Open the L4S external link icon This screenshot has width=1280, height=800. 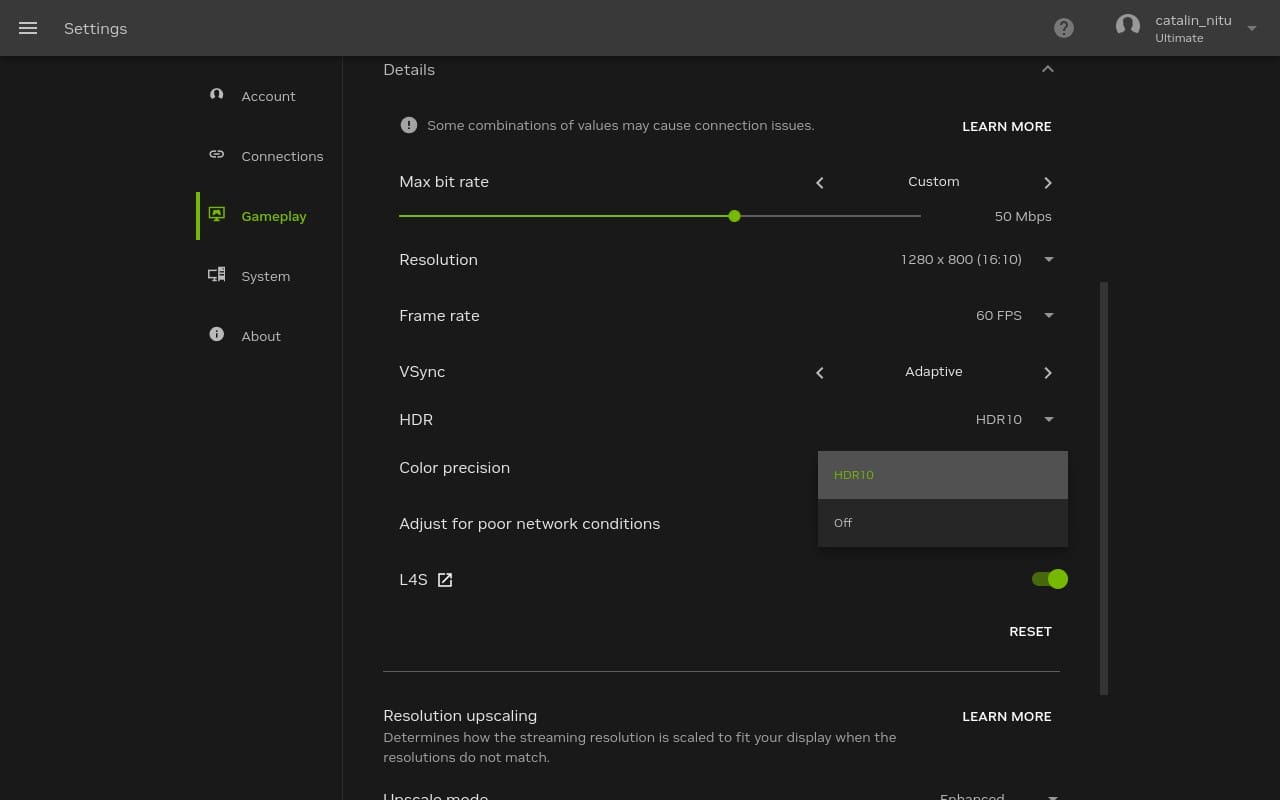coord(445,580)
